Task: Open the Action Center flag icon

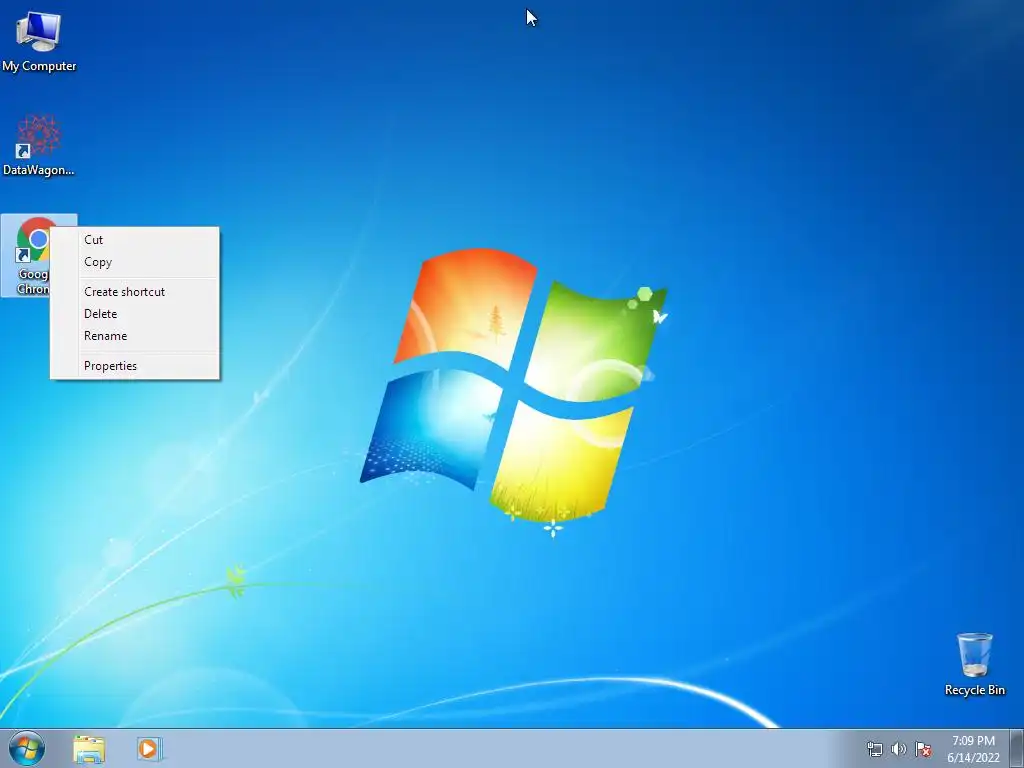Action: [x=923, y=749]
